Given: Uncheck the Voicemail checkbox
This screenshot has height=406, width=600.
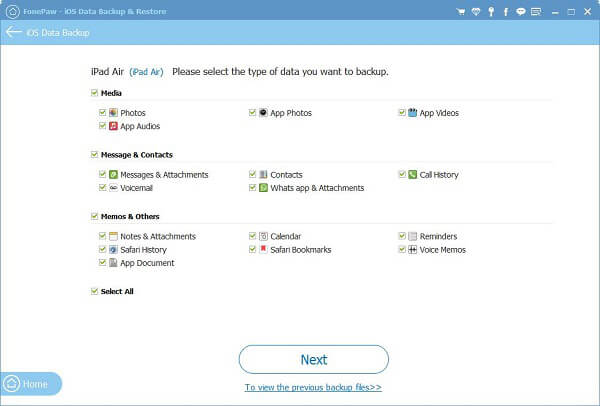Looking at the screenshot, I should coord(102,187).
